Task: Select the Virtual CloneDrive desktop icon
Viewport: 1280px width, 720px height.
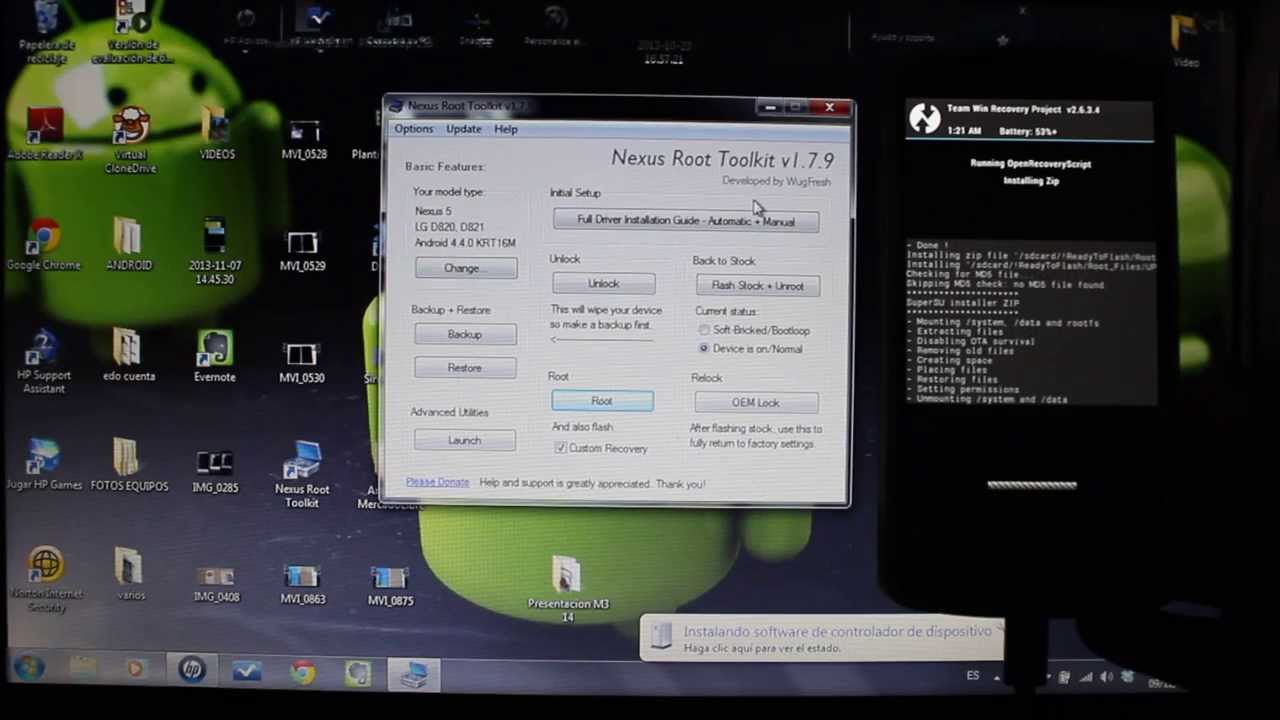Action: (131, 141)
